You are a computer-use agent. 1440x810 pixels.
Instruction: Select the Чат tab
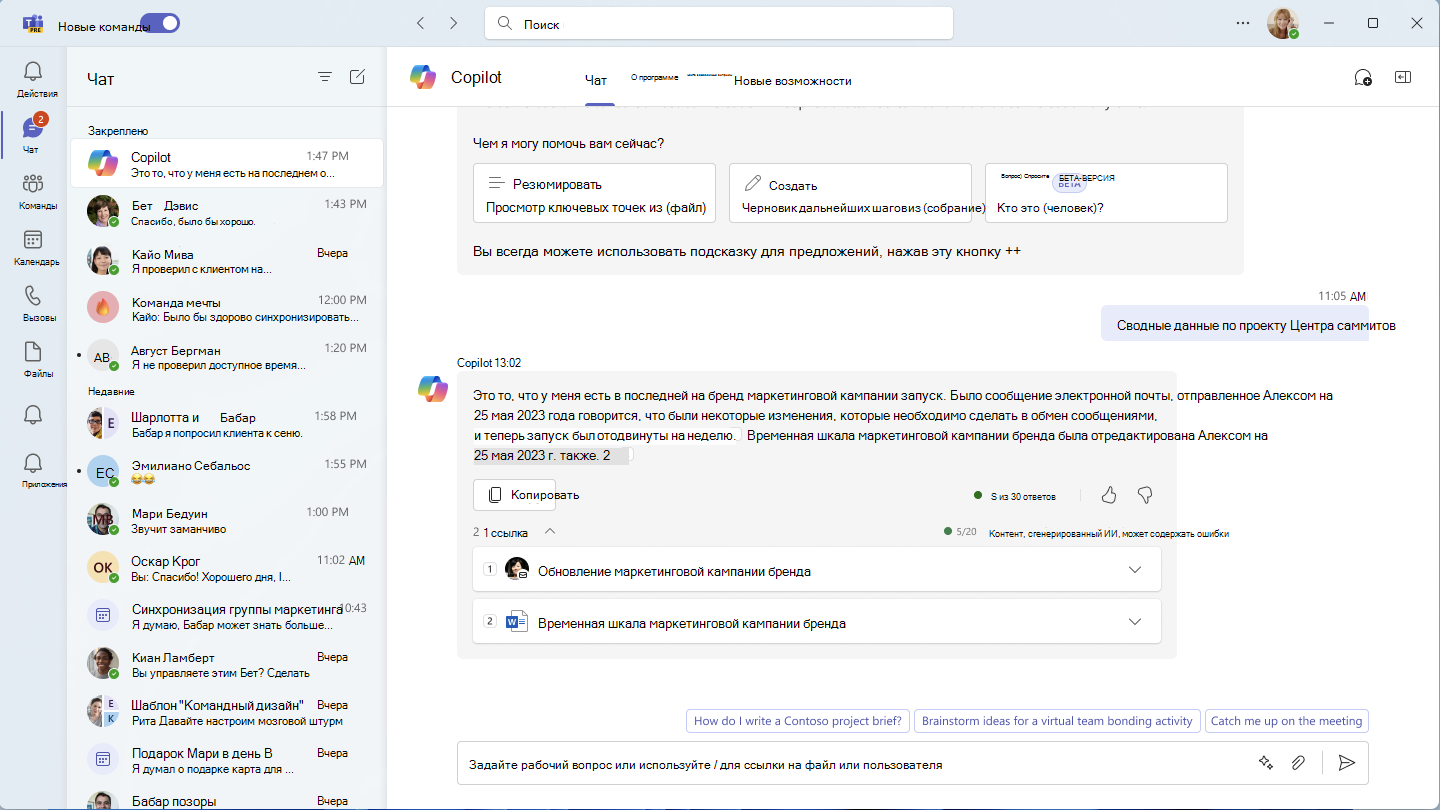[x=596, y=81]
